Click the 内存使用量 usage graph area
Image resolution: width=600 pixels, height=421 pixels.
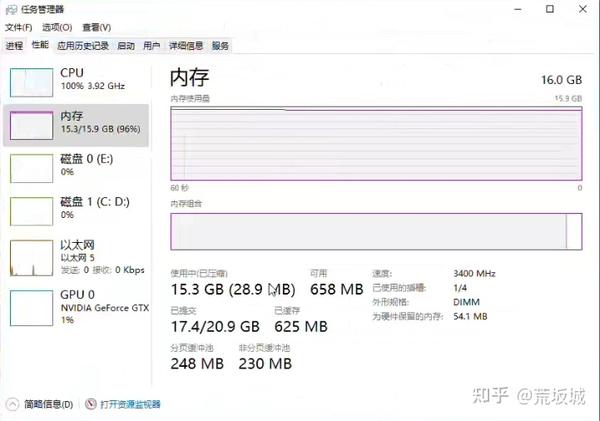click(376, 144)
